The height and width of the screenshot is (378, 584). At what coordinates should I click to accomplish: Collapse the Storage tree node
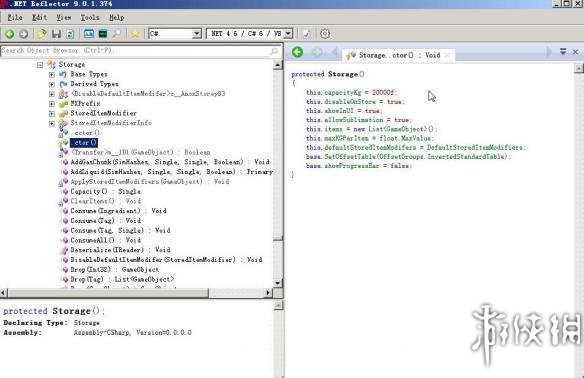[40, 65]
